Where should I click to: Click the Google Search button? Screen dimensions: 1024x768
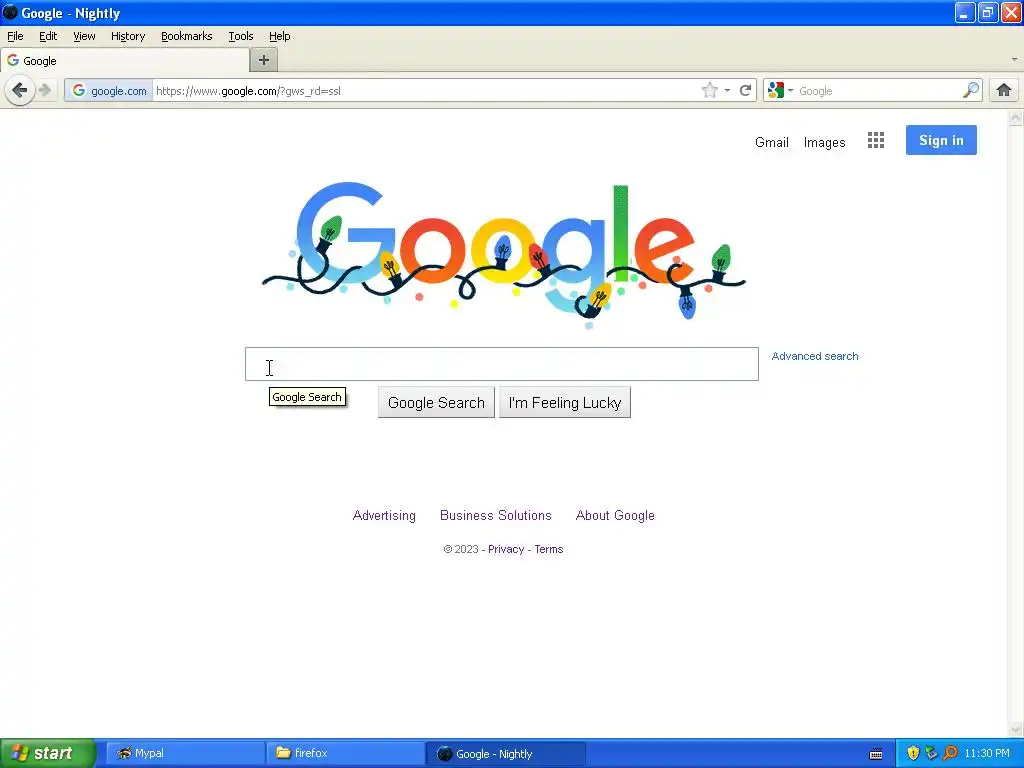436,402
